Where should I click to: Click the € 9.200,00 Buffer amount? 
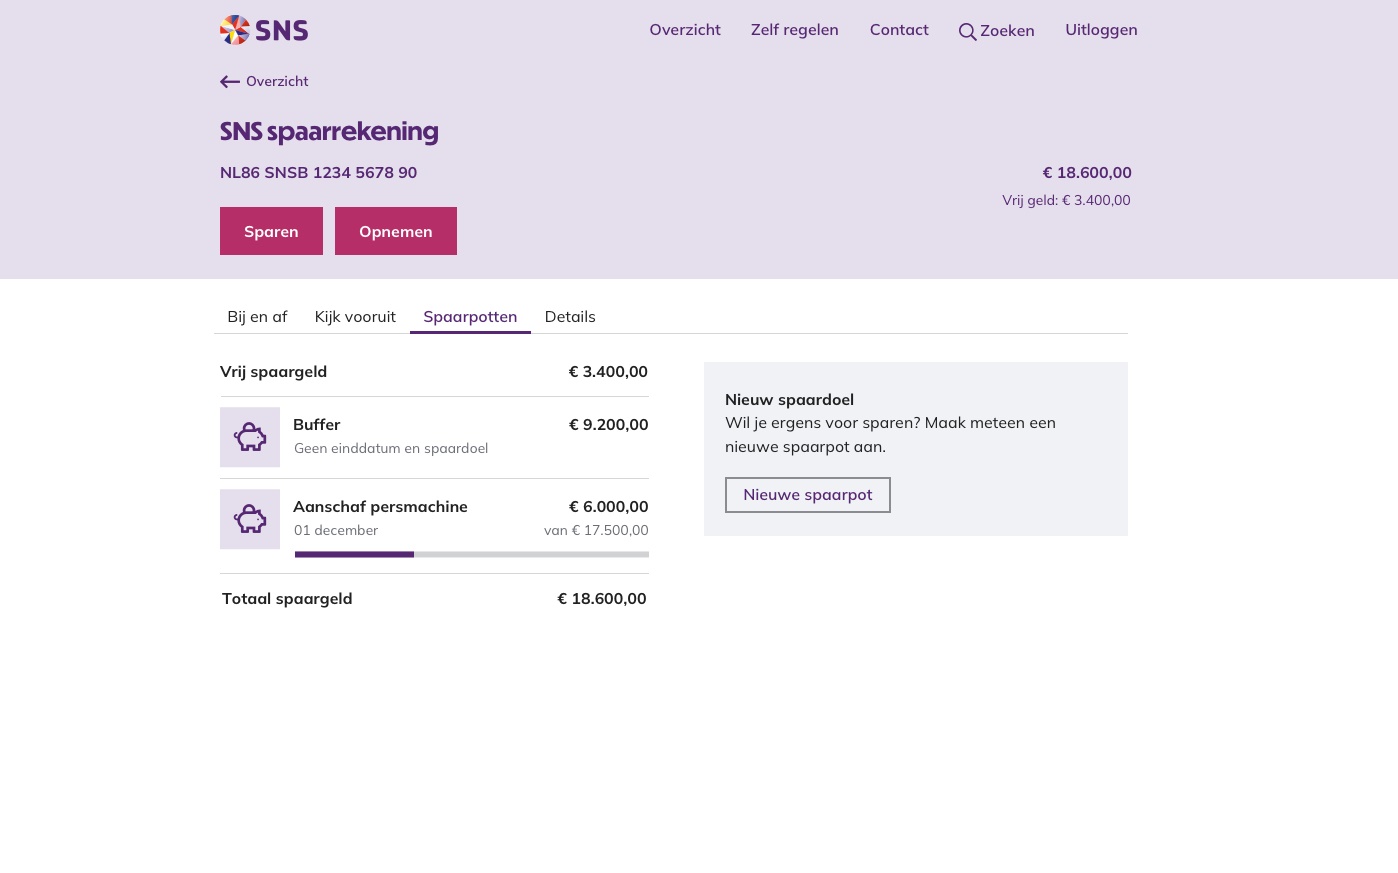[608, 425]
